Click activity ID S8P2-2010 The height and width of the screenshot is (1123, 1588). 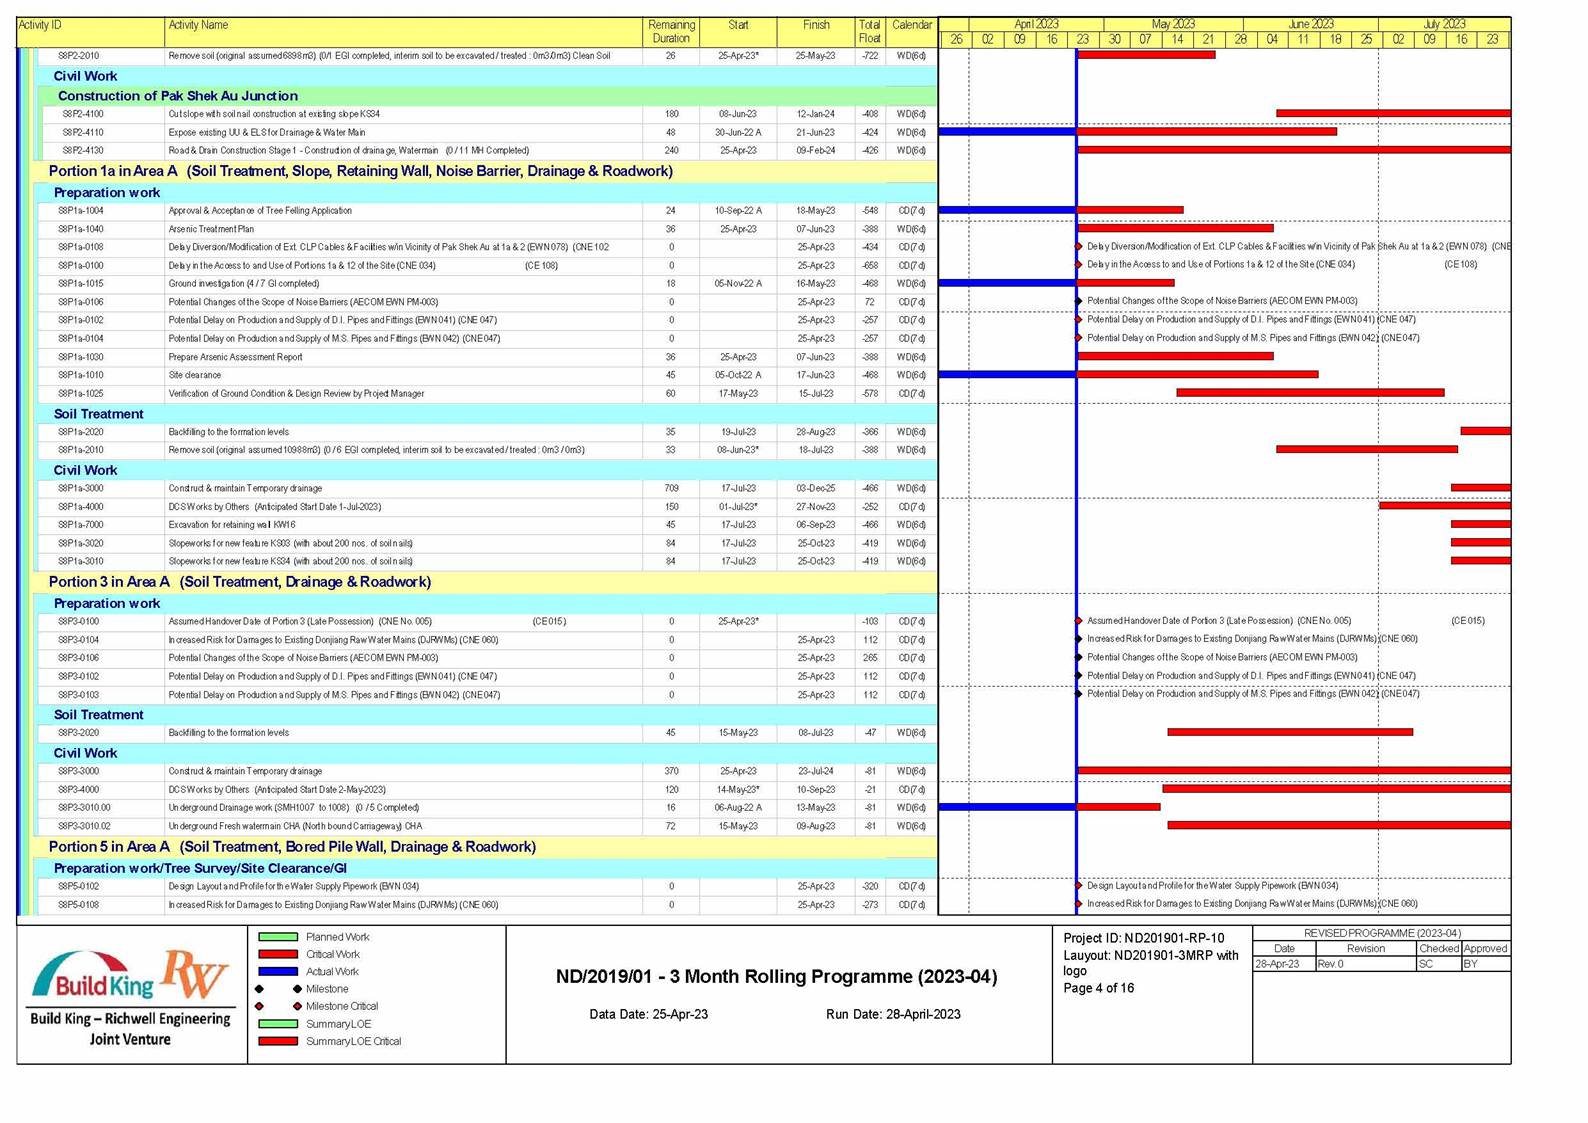coord(78,56)
